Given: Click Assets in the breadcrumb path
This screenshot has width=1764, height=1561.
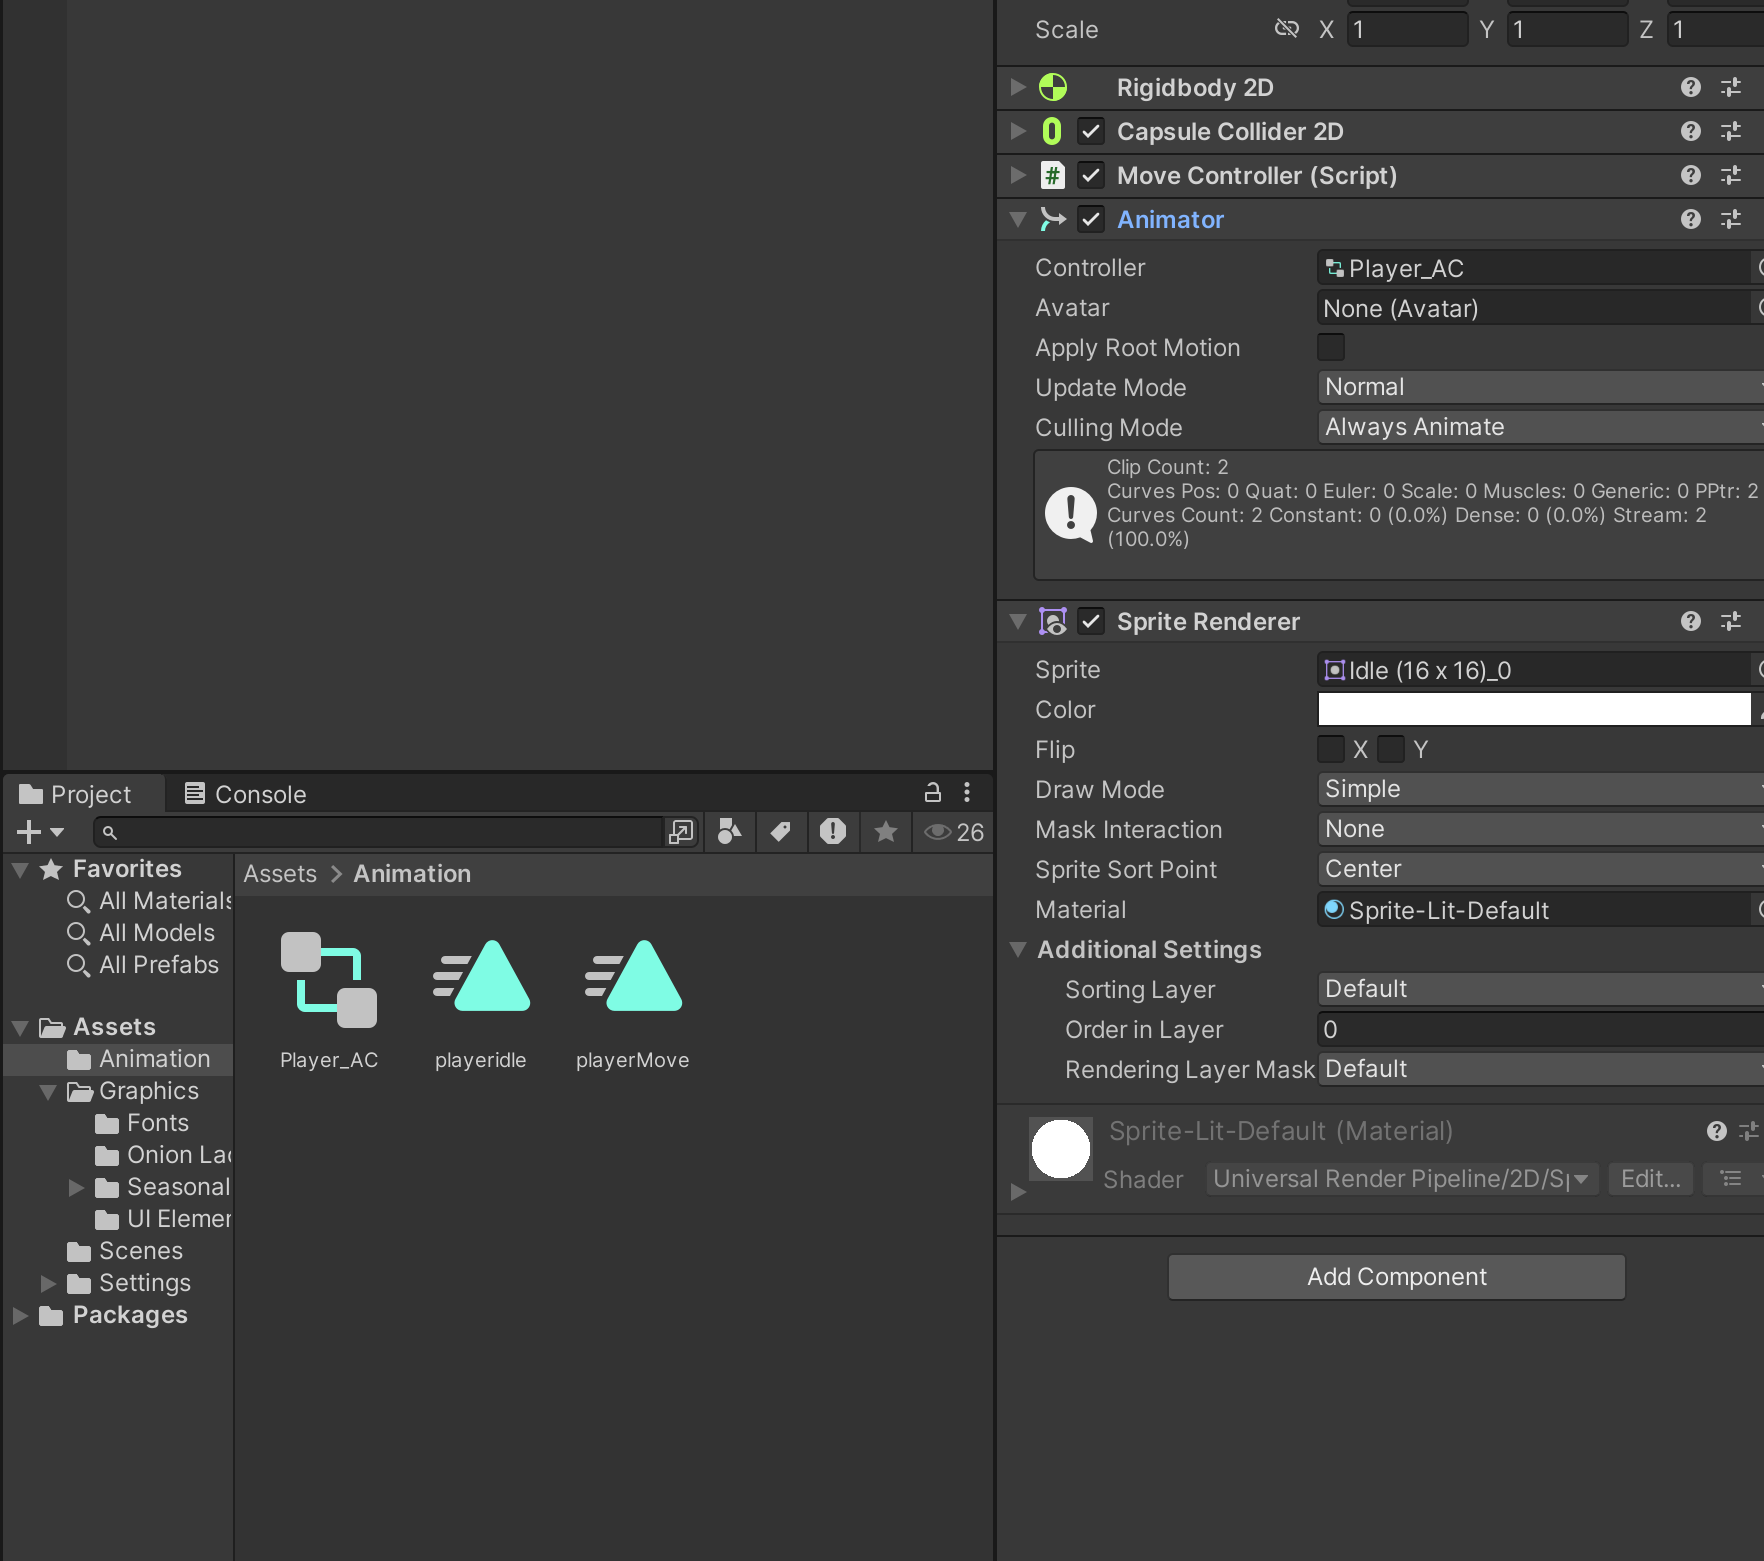Looking at the screenshot, I should 280,874.
